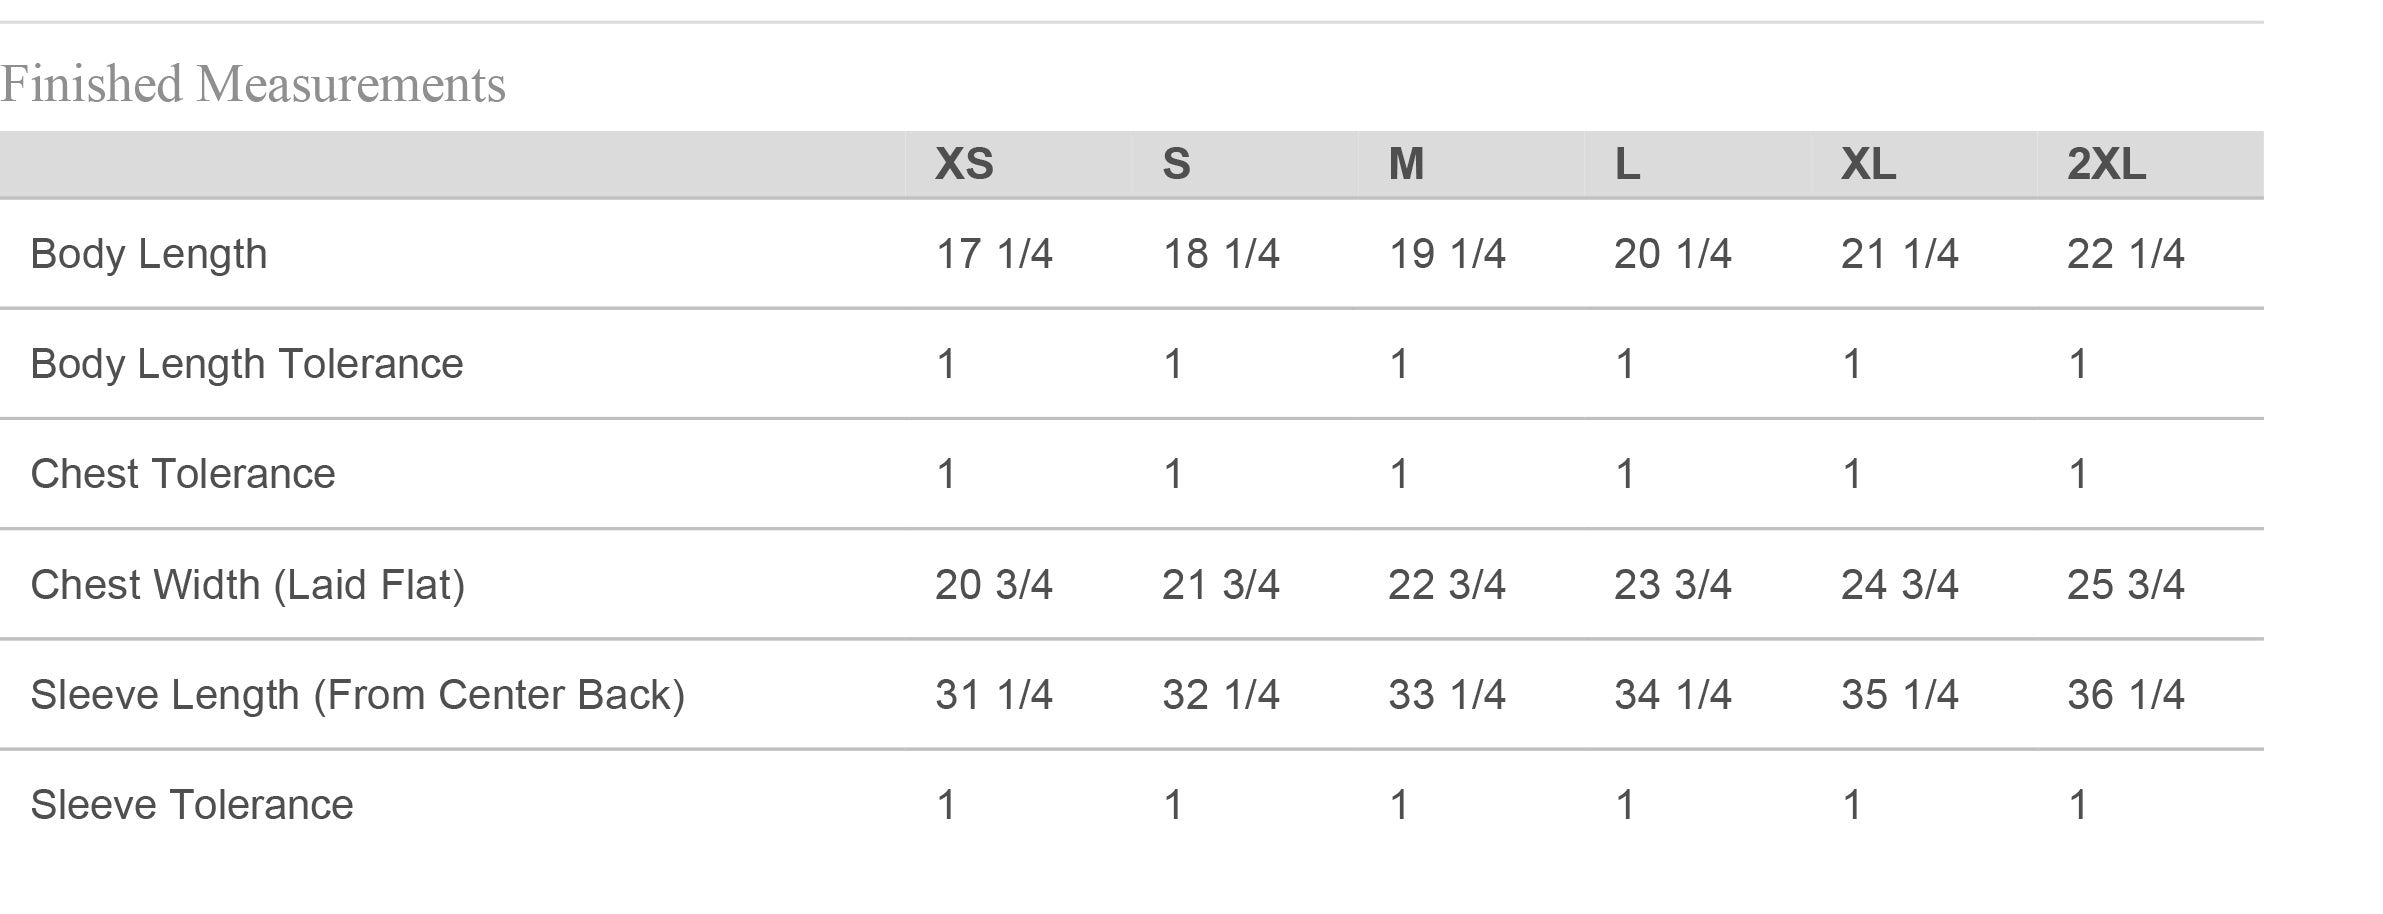Select the Chest Tolerance row label
This screenshot has height=914, width=2383.
coord(183,474)
